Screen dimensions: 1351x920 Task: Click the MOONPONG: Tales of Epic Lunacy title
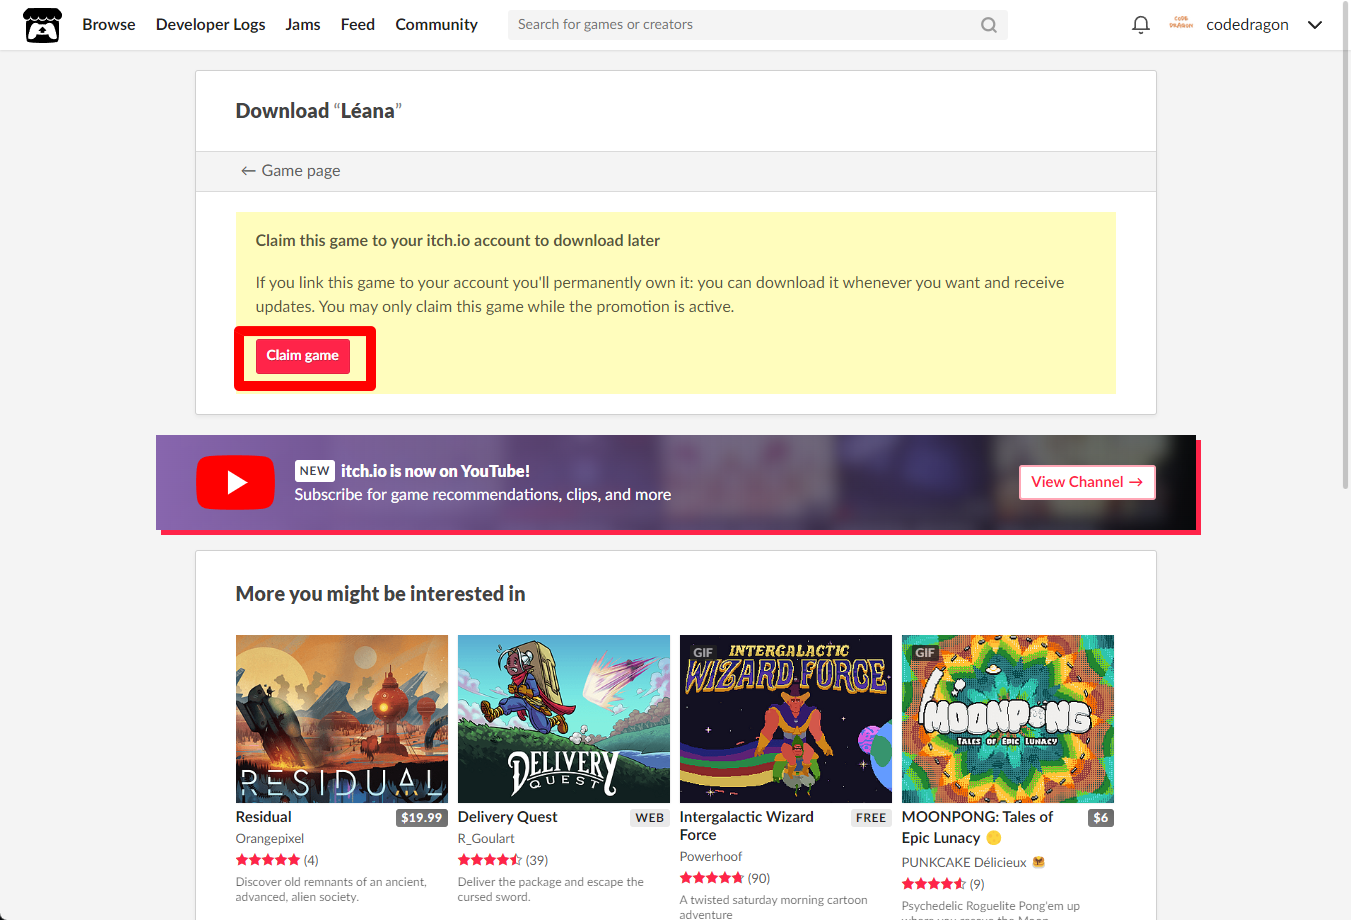click(x=977, y=827)
